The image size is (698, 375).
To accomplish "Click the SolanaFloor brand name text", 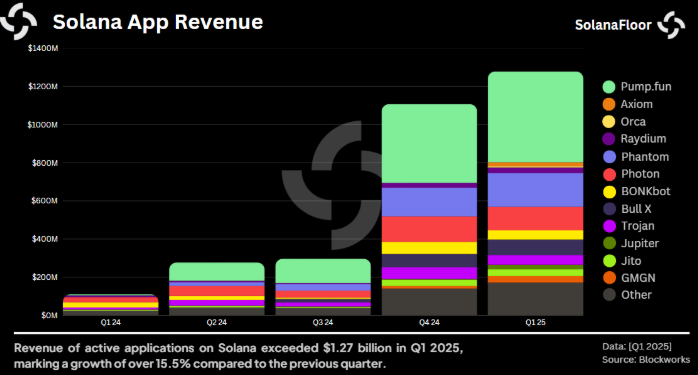I will tap(613, 25).
